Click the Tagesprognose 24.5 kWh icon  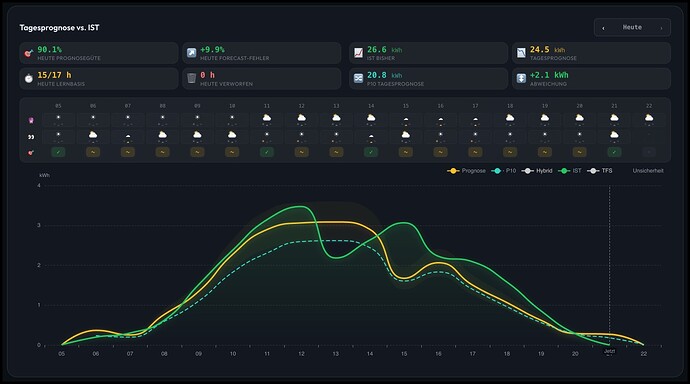(521, 53)
